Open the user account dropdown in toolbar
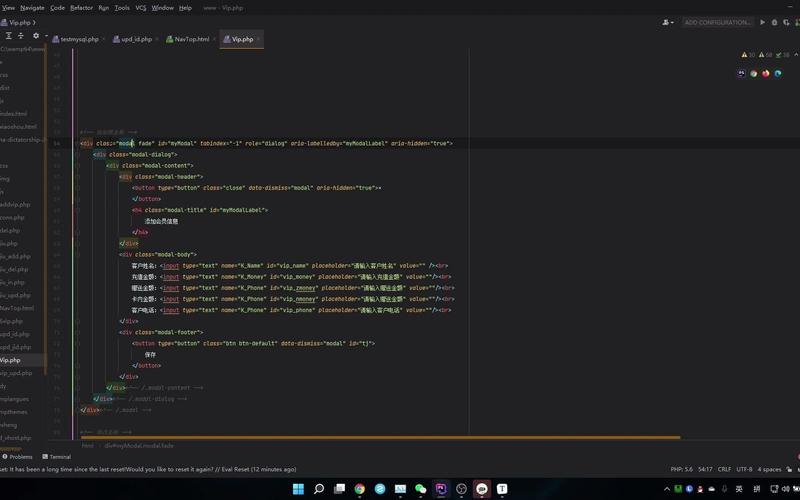800x500 pixels. (667, 22)
